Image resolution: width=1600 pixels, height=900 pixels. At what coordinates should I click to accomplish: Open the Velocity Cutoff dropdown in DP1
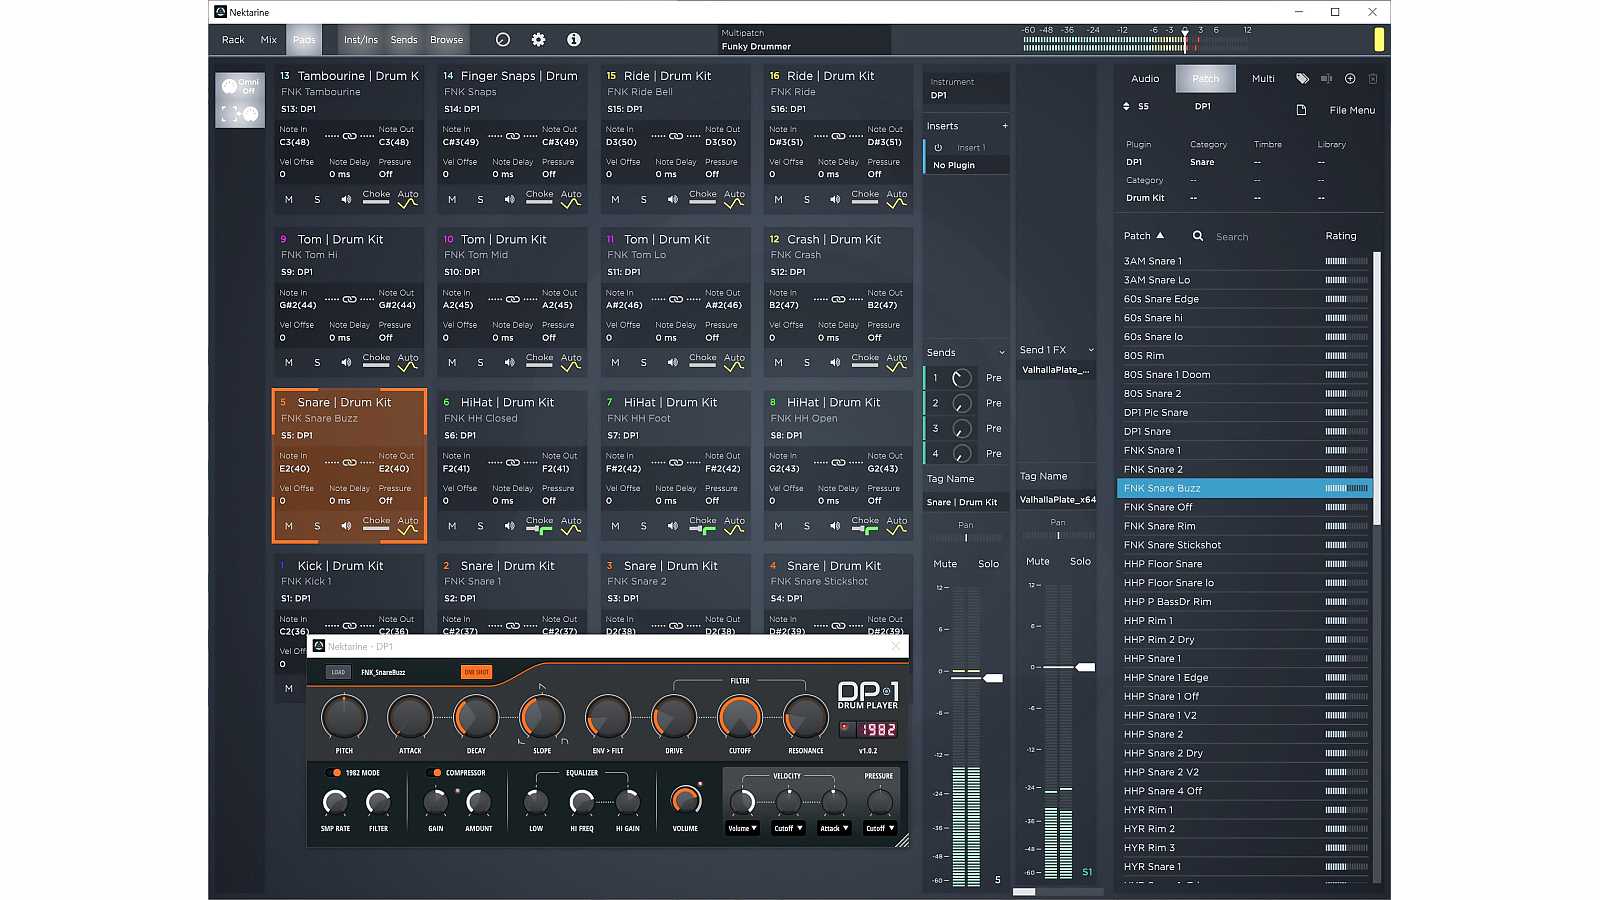point(788,828)
